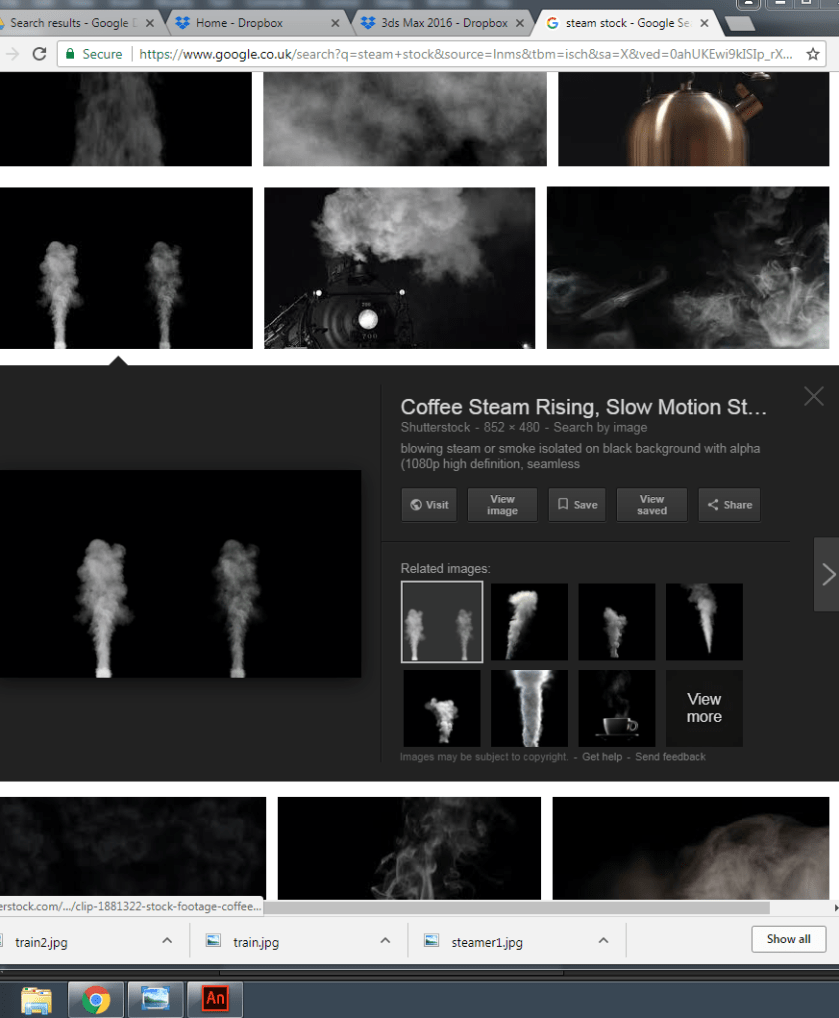Image resolution: width=839 pixels, height=1018 pixels.
Task: Expand options for steamer1.jpg download
Action: (603, 941)
